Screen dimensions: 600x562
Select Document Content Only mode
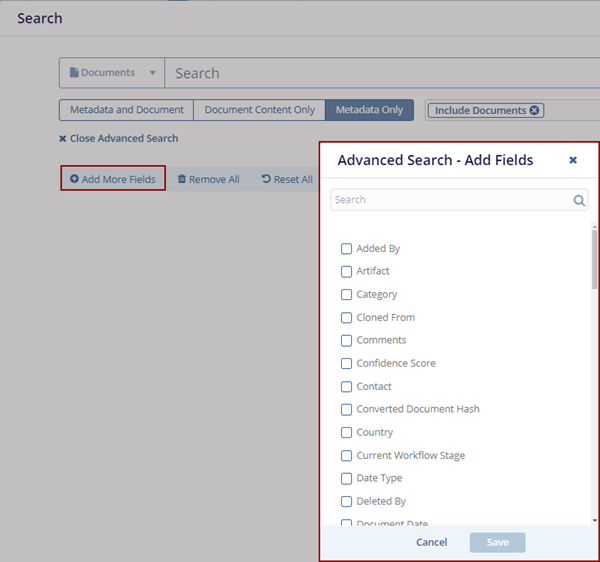pos(259,110)
